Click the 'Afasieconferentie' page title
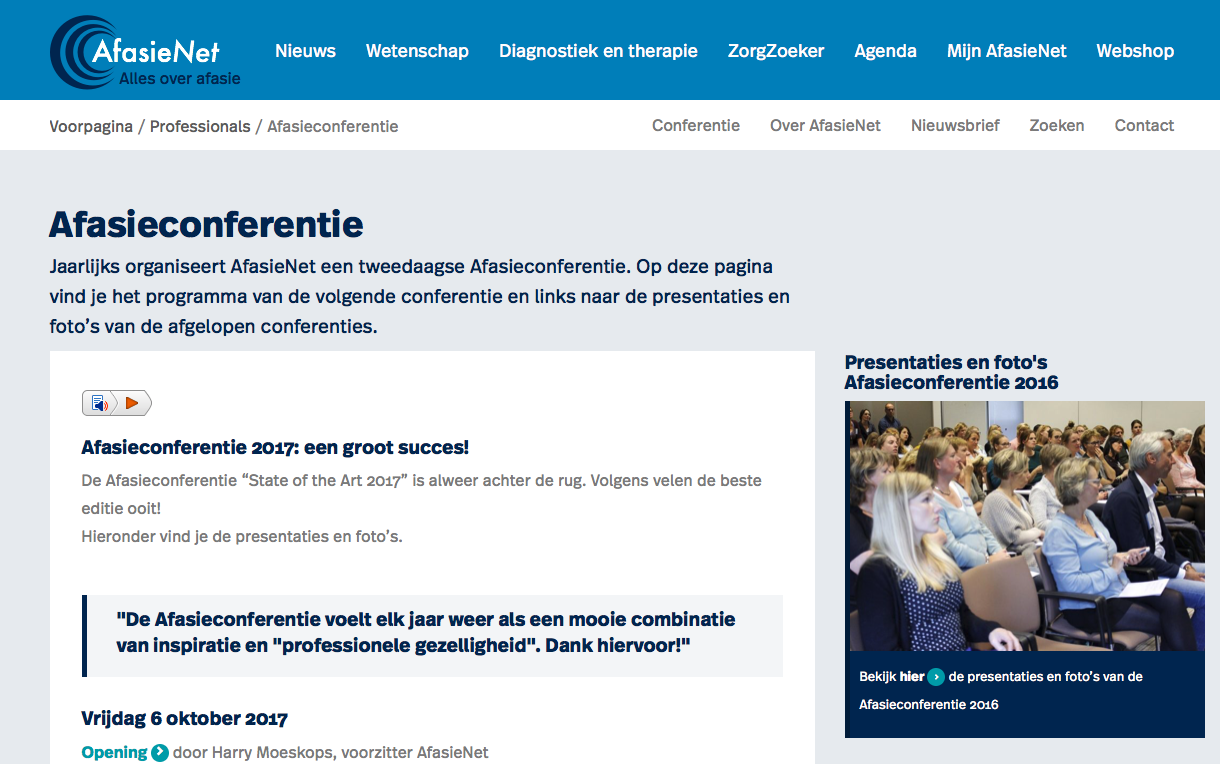 [206, 224]
